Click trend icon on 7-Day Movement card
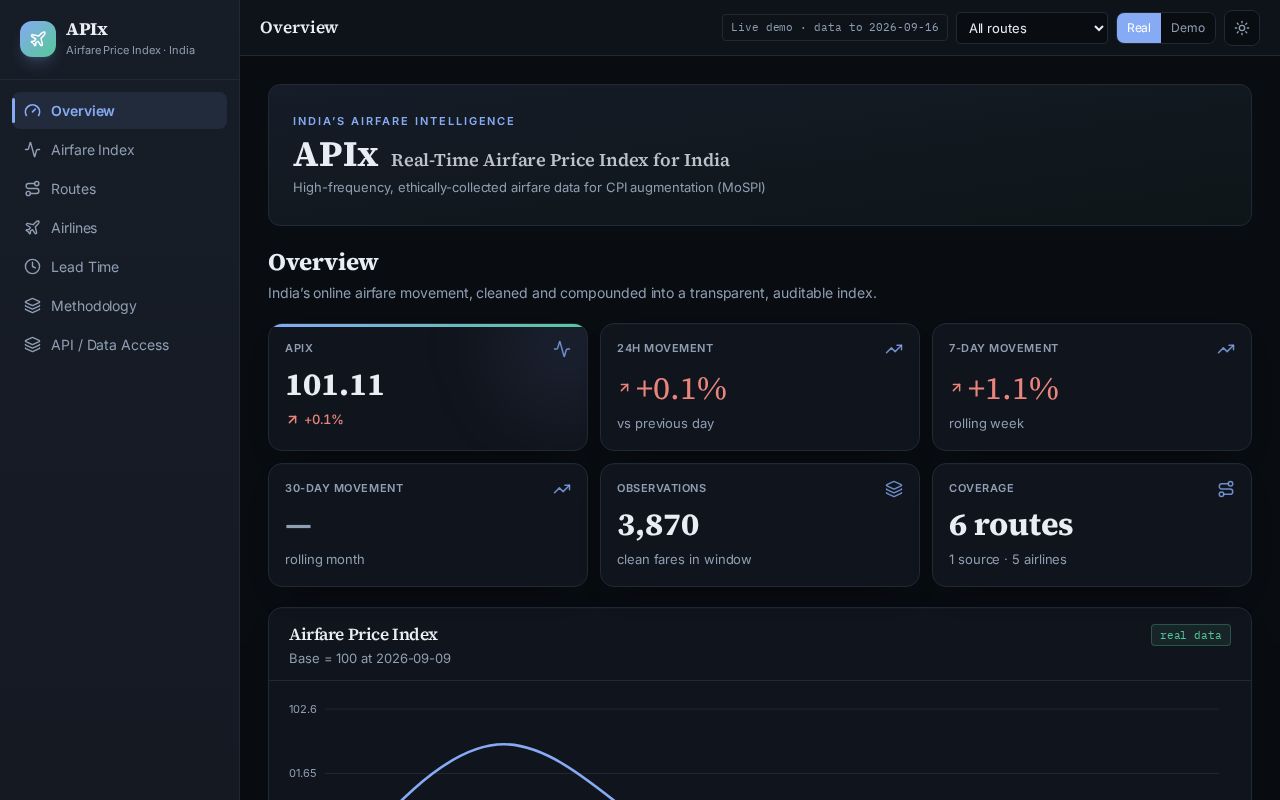This screenshot has height=800, width=1280. click(1226, 349)
